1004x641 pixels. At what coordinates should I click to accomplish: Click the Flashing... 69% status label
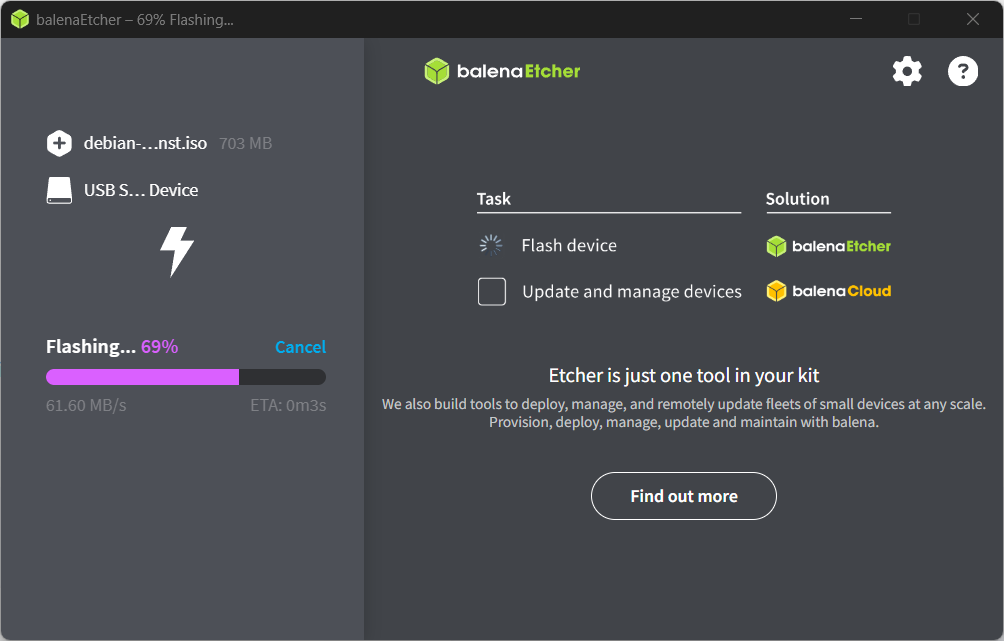112,347
